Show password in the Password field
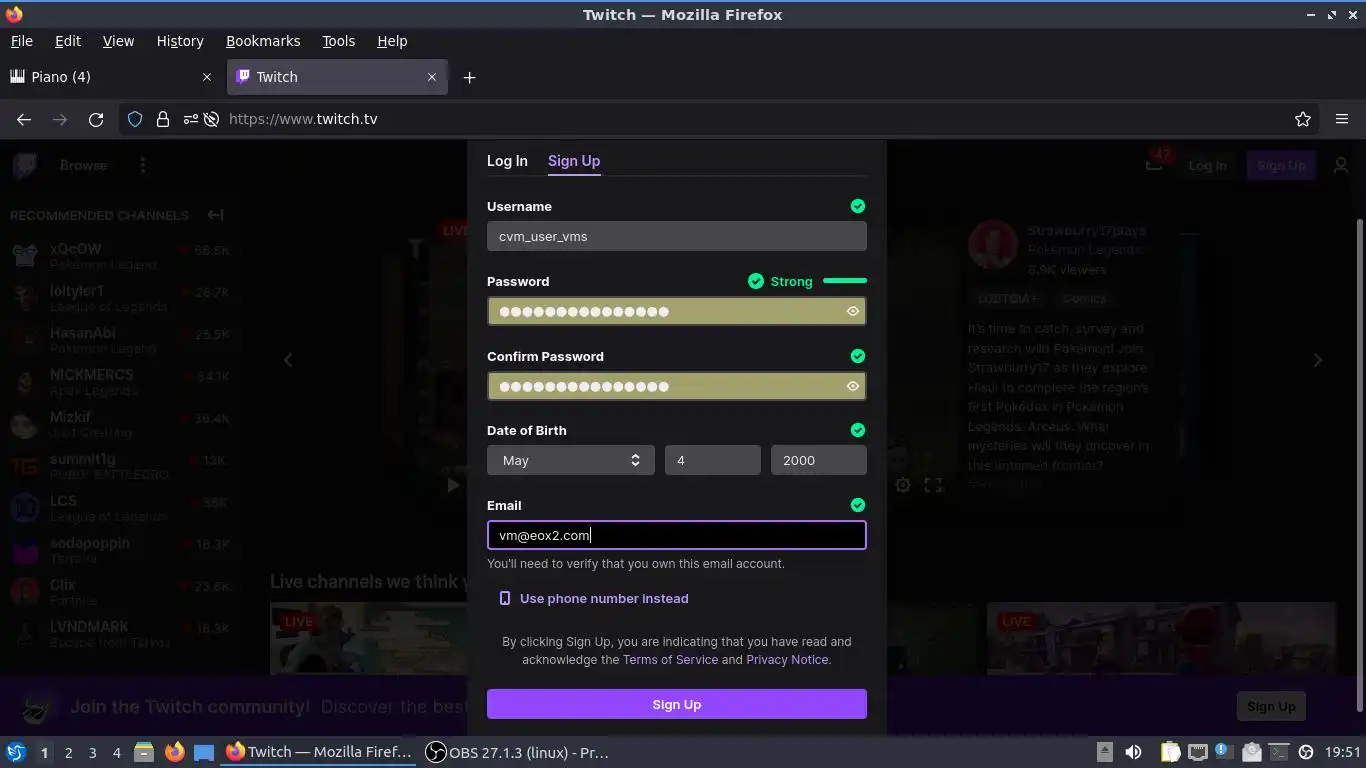The width and height of the screenshot is (1366, 768). (853, 311)
